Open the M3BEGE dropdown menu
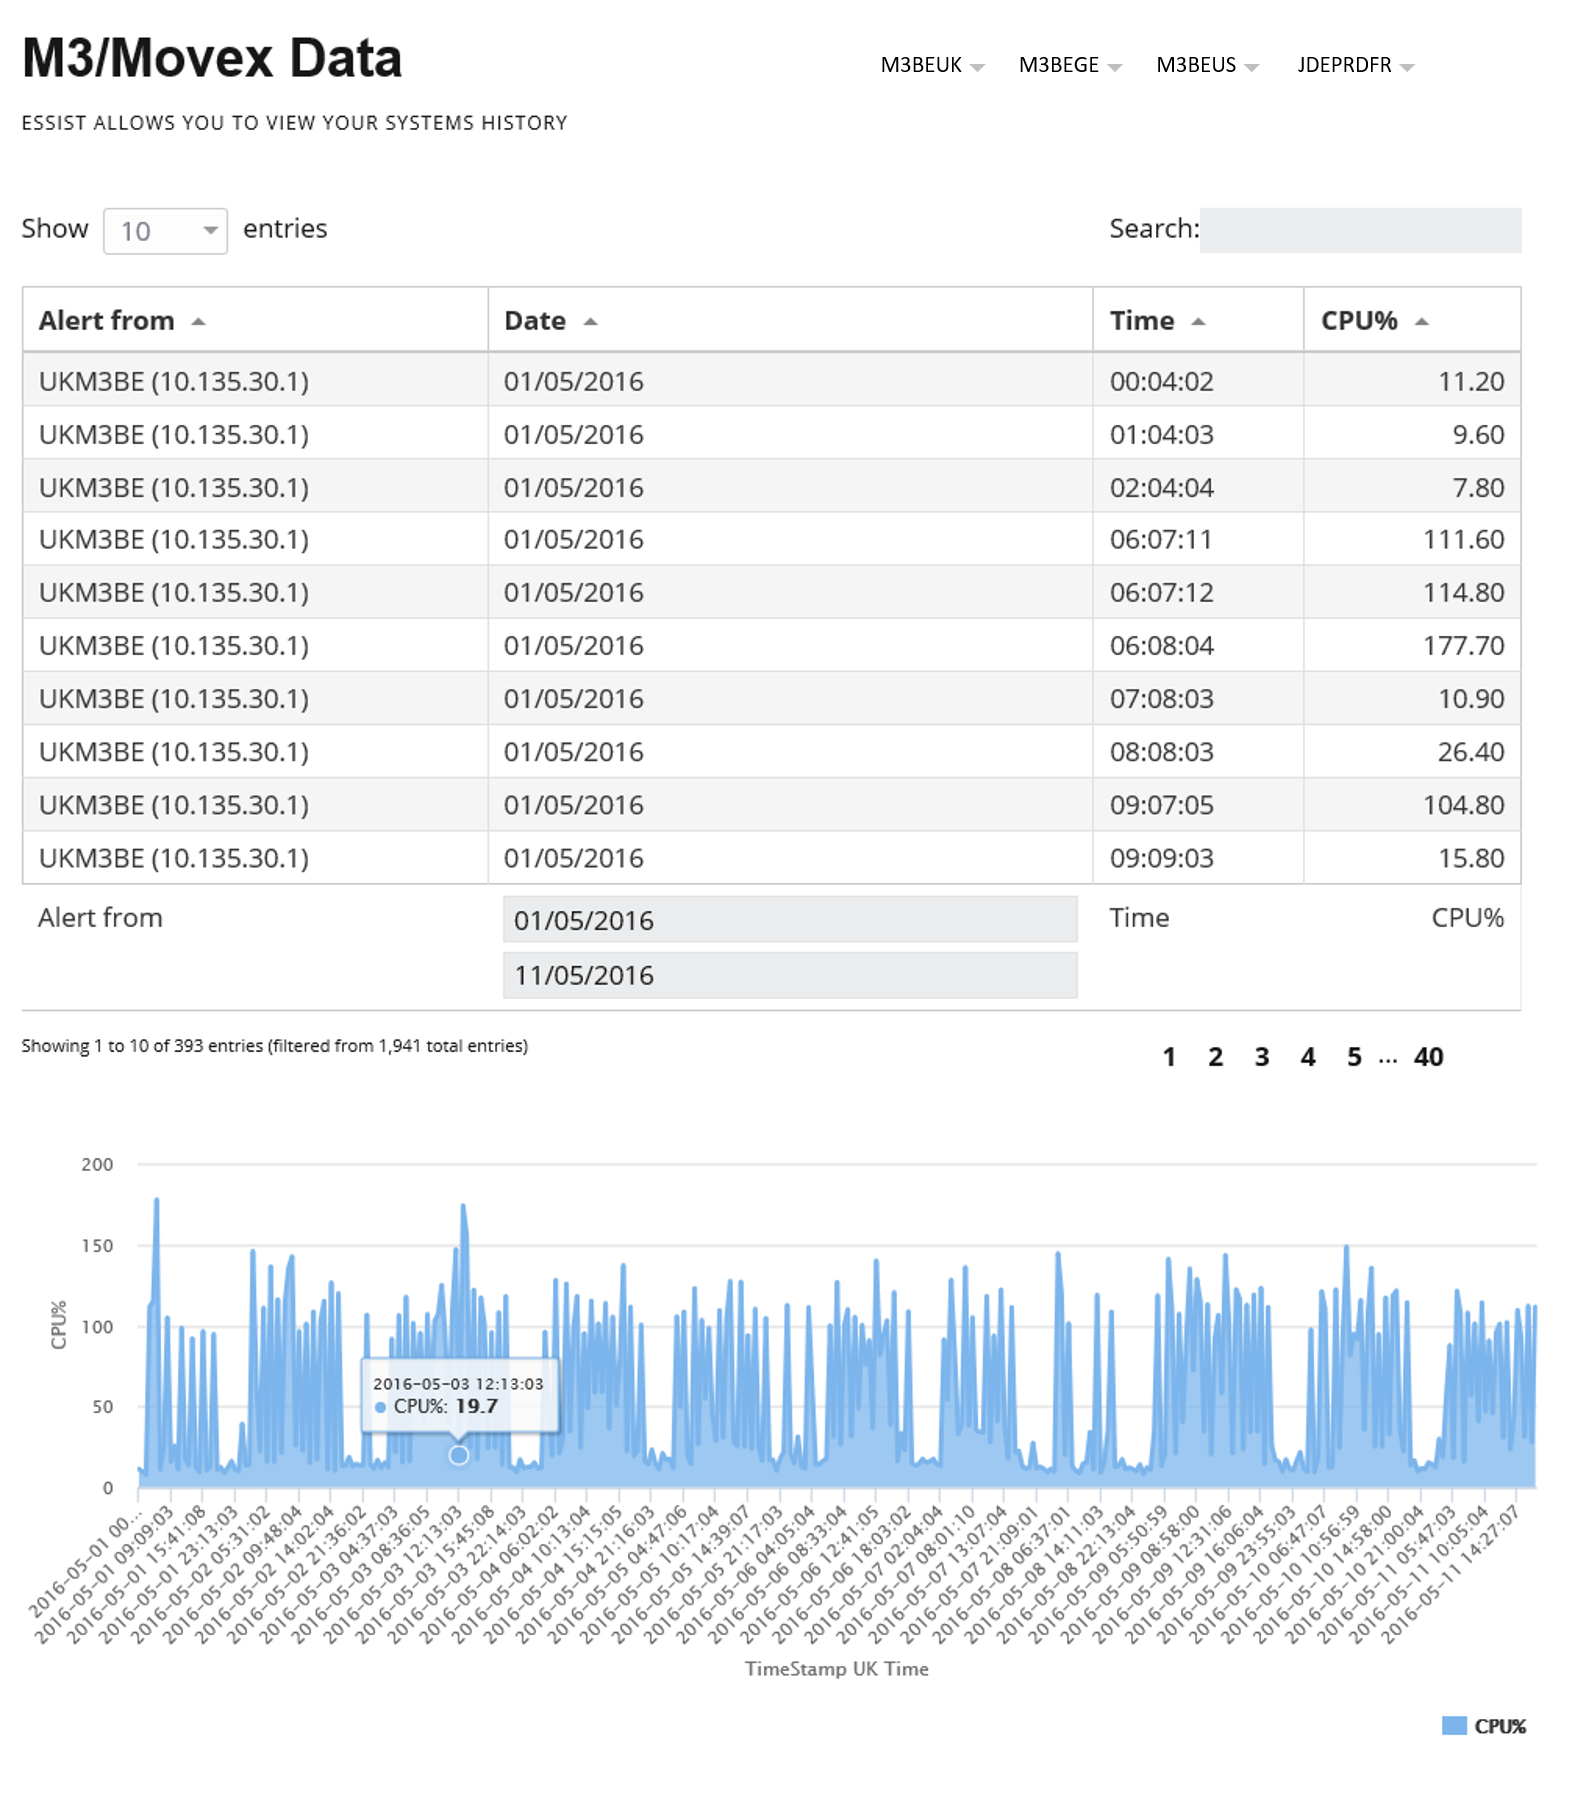 1069,65
